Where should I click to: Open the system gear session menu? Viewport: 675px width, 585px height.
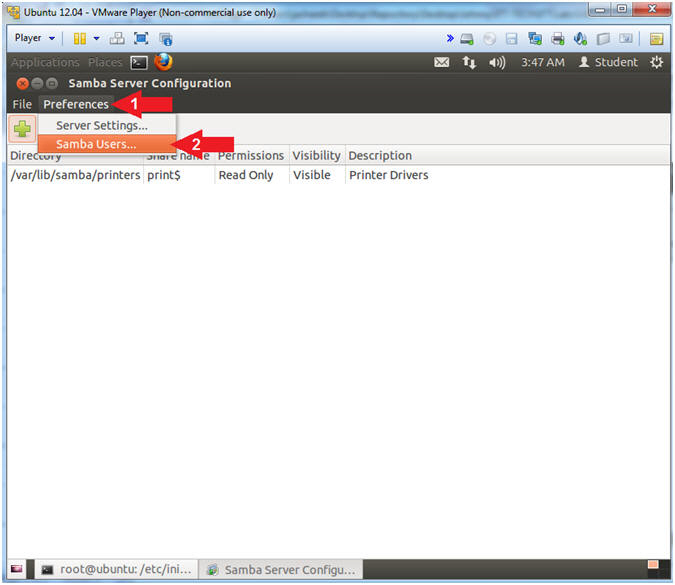(656, 63)
